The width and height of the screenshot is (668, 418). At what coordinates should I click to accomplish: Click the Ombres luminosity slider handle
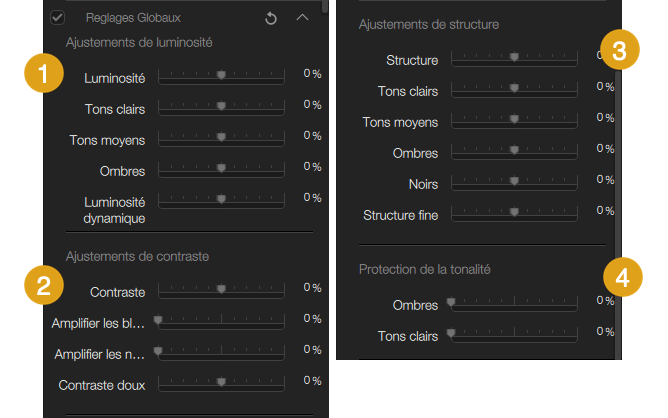[x=221, y=168]
